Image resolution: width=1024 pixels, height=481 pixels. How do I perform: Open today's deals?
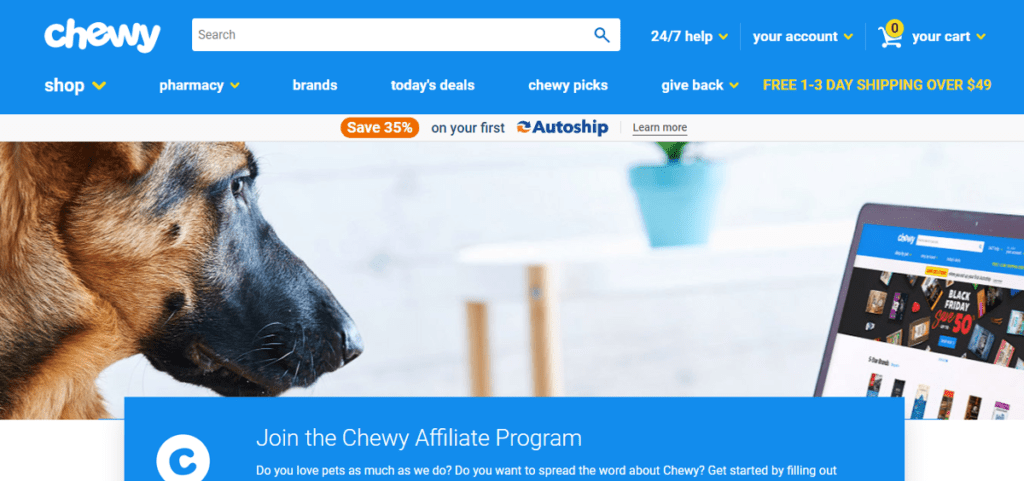pyautogui.click(x=432, y=85)
